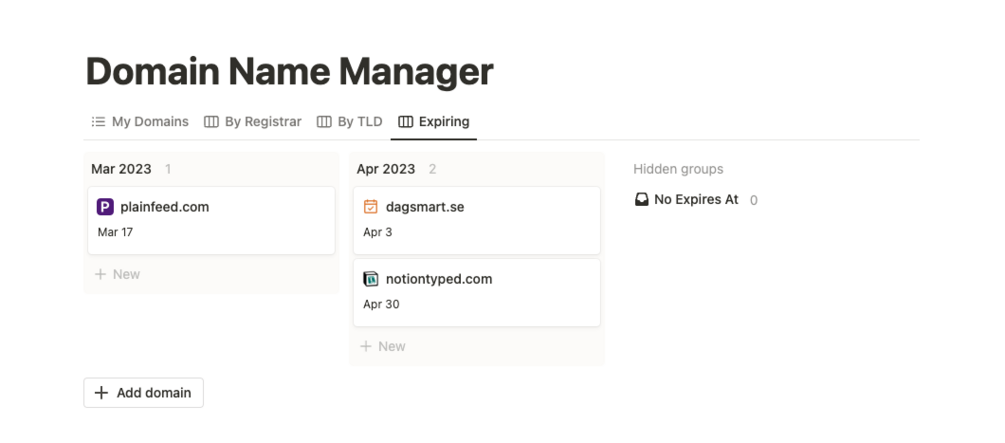Viewport: 1005px width, 443px height.
Task: Click the By TLD board icon
Action: pos(324,122)
